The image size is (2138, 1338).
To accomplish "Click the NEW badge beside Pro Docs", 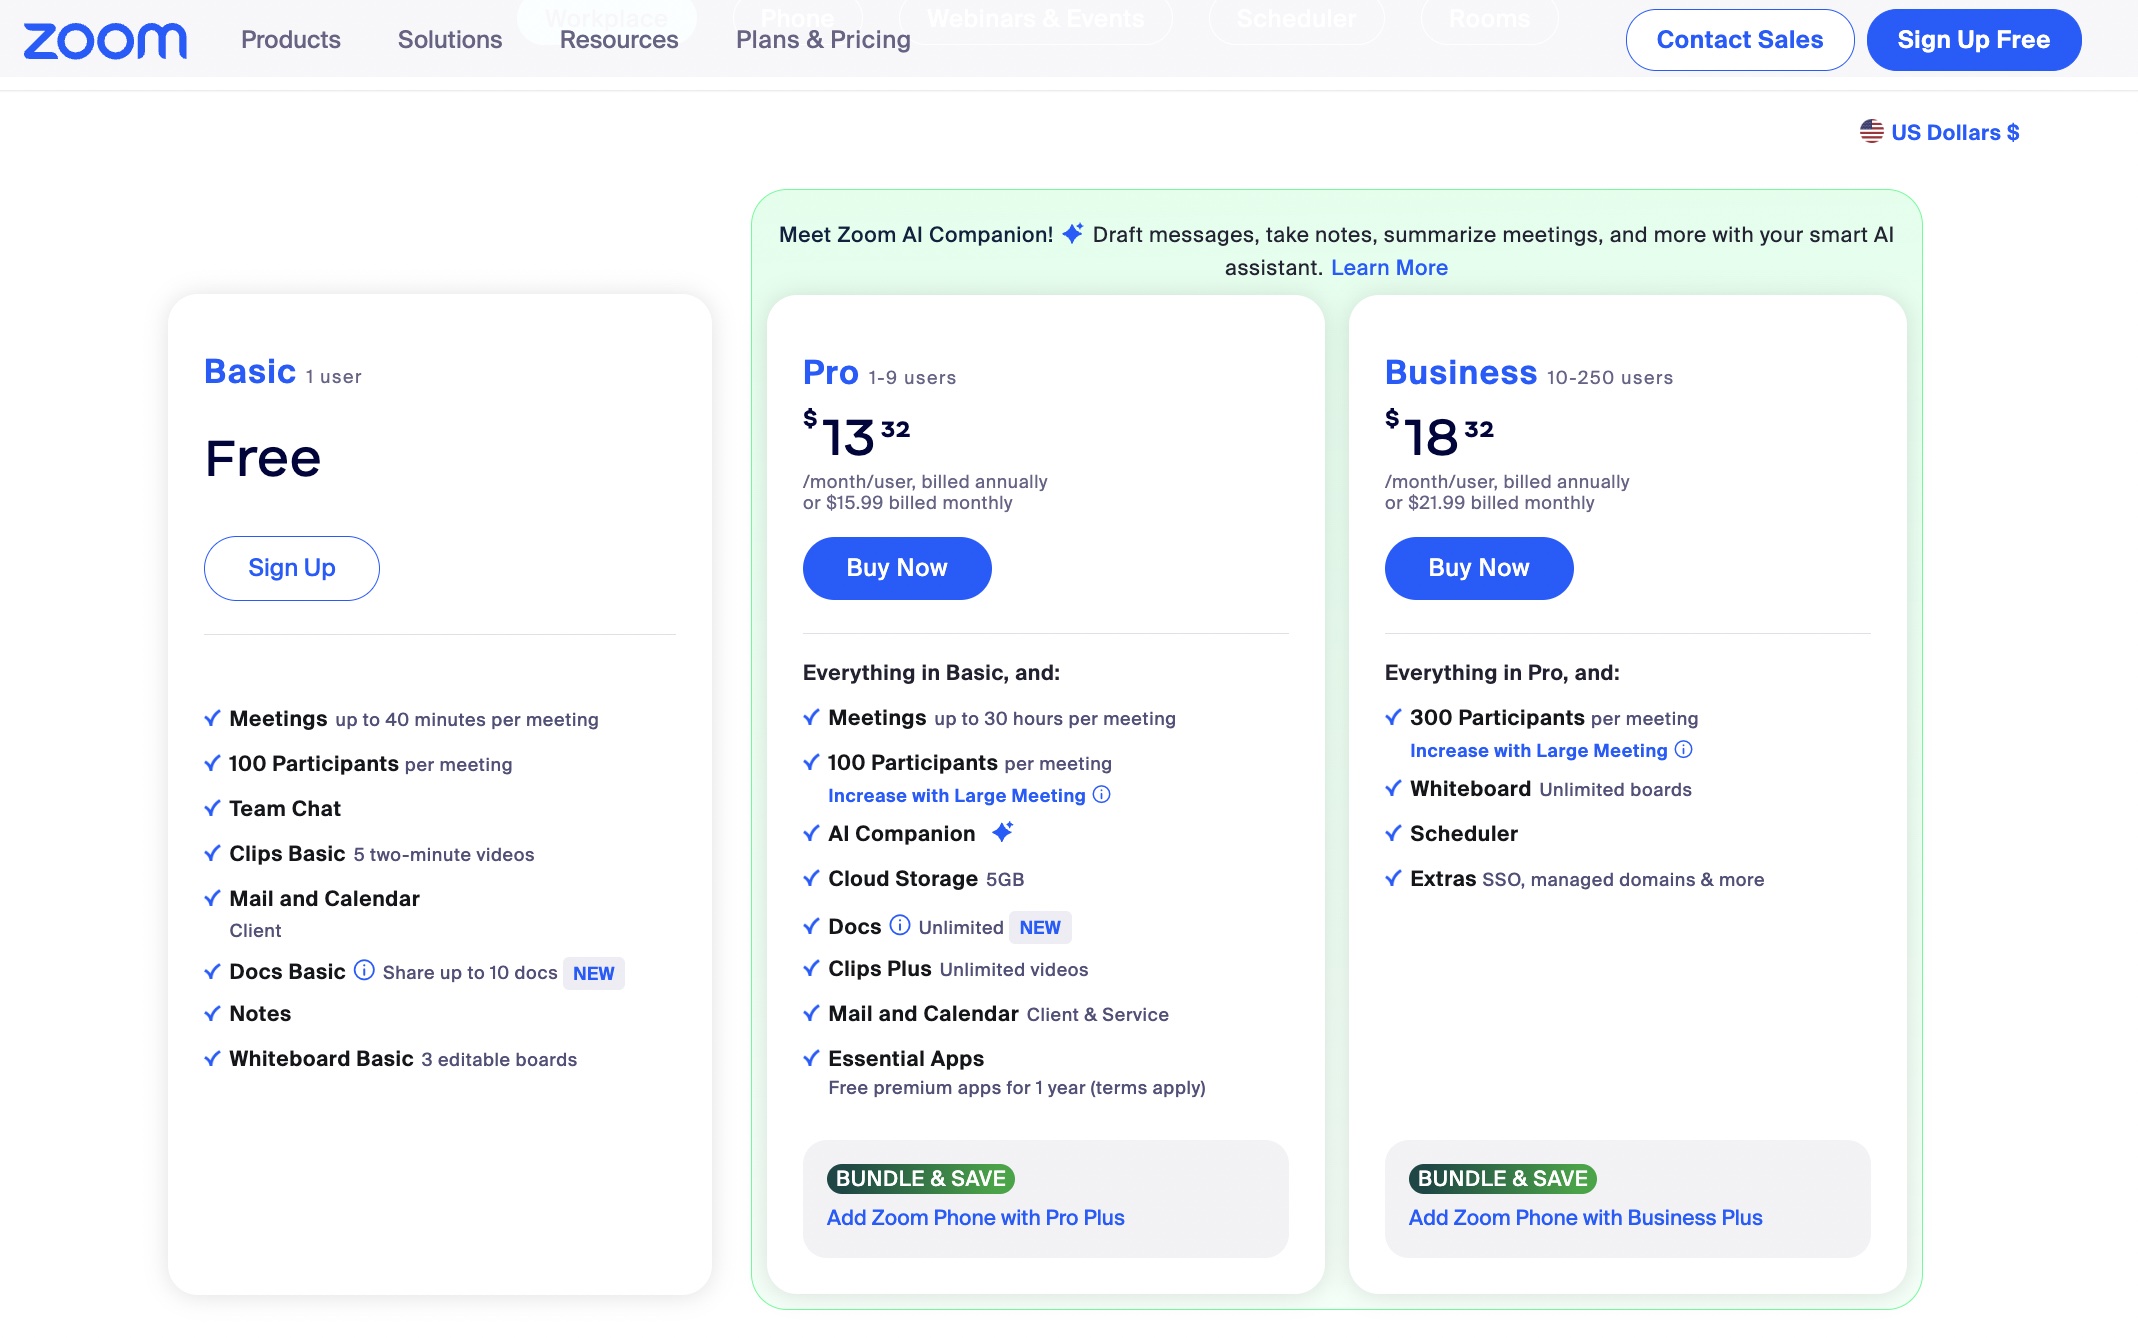I will click(x=1040, y=928).
